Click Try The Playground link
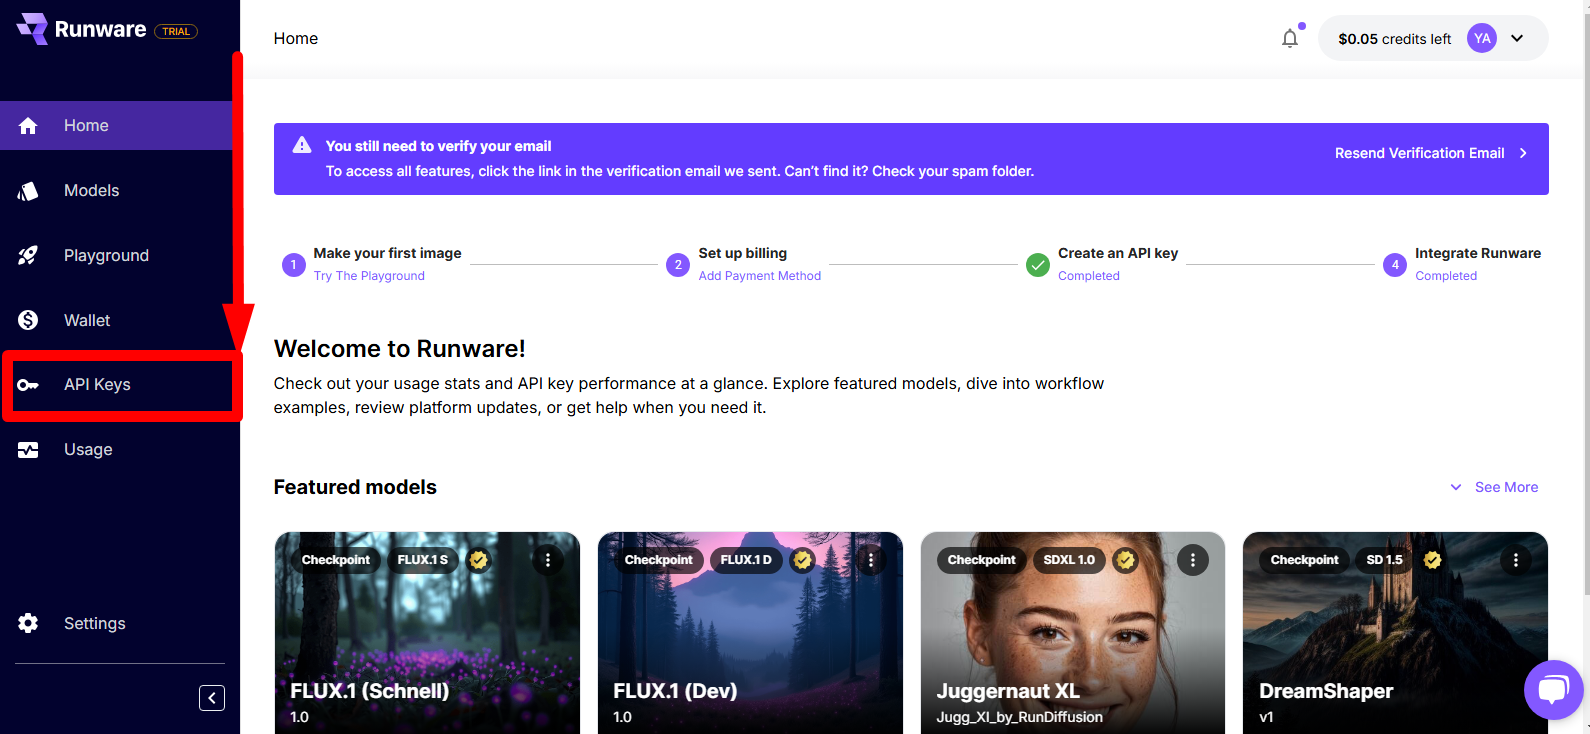The height and width of the screenshot is (734, 1590). (x=369, y=276)
